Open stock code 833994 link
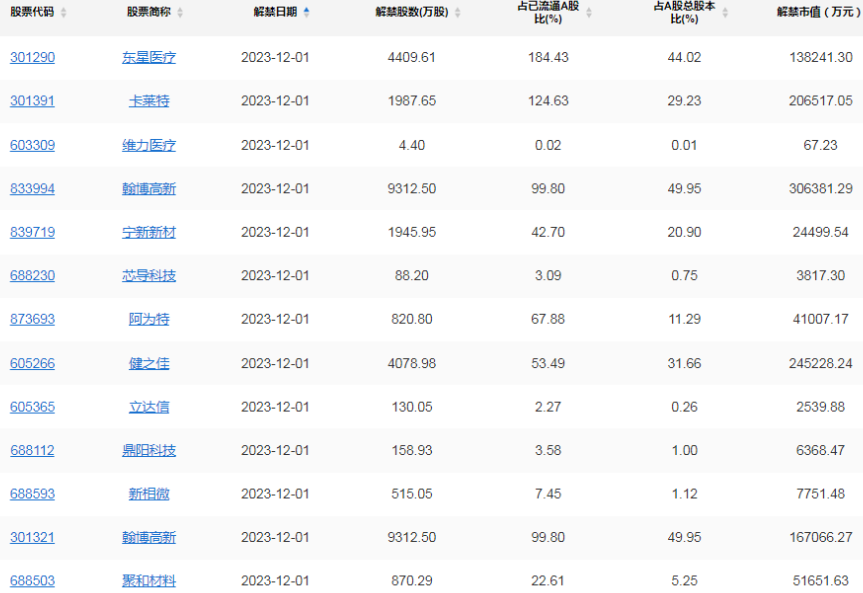 tap(32, 189)
